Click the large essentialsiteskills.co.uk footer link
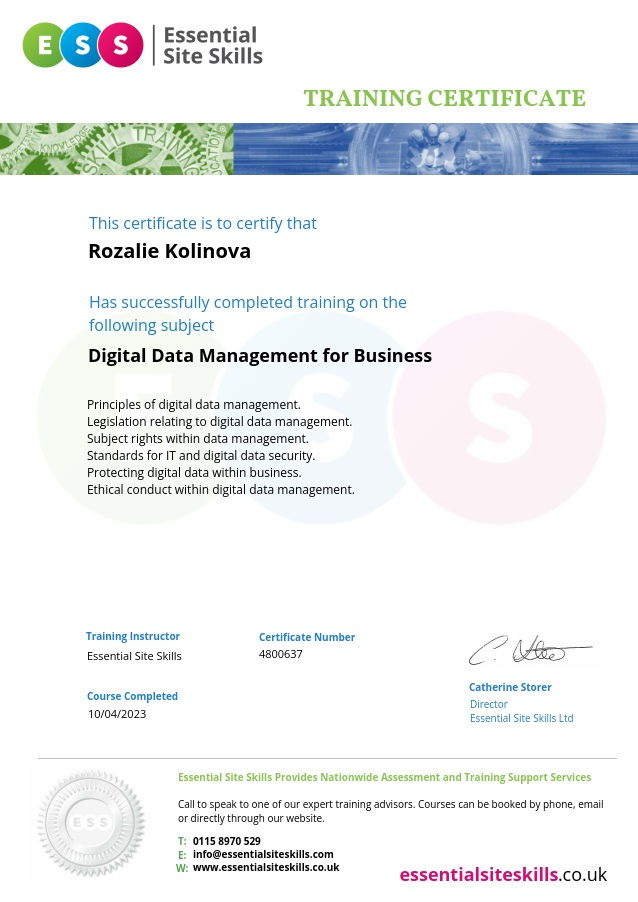Image resolution: width=638 pixels, height=902 pixels. (x=503, y=875)
